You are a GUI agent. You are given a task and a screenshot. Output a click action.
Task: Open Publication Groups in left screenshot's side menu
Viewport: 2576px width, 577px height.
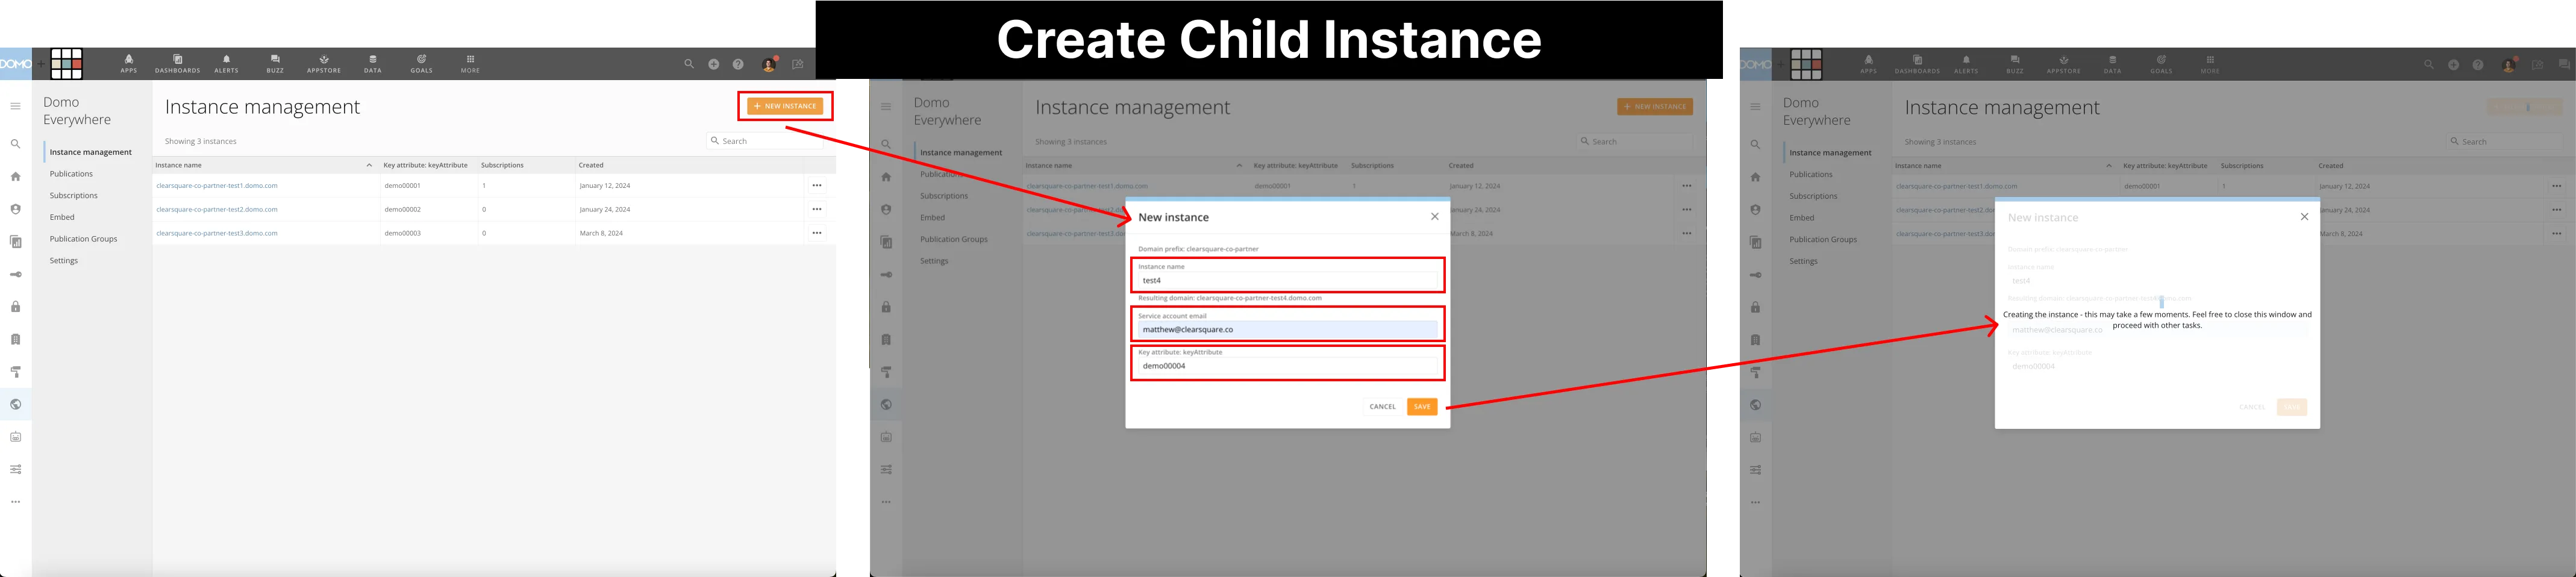click(84, 239)
